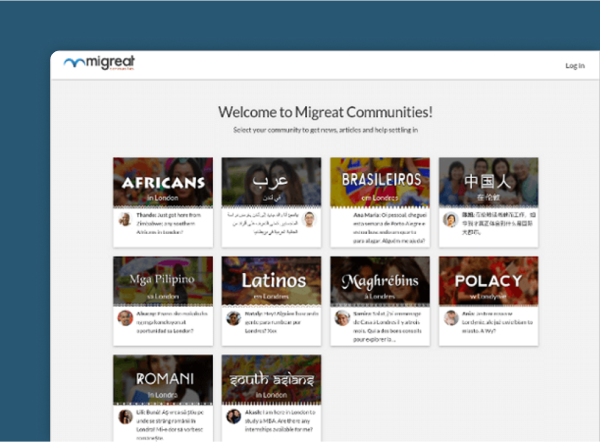600x442 pixels.
Task: Click Akash's avatar in South Asians card
Action: coord(234,416)
